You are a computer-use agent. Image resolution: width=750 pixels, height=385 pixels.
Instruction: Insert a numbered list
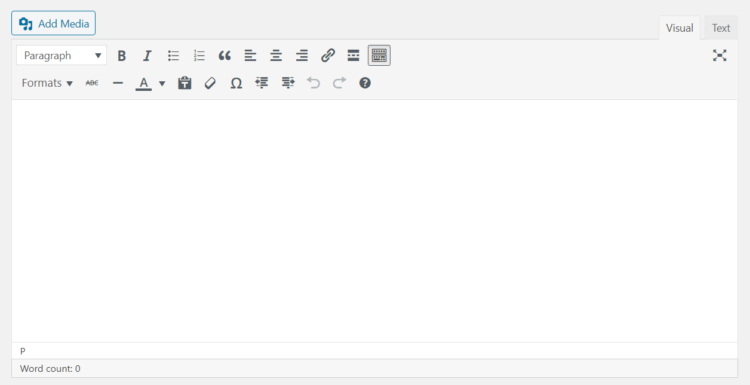point(199,55)
